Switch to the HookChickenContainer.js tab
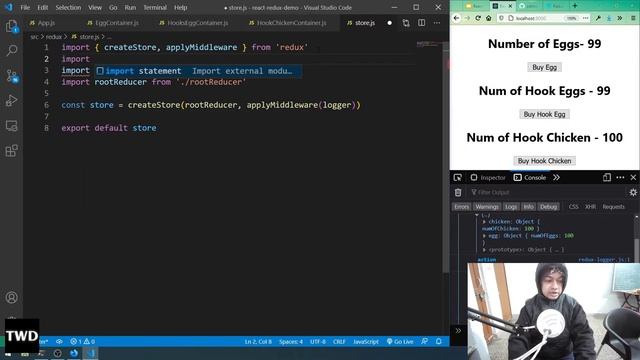The image size is (640, 360). click(288, 23)
